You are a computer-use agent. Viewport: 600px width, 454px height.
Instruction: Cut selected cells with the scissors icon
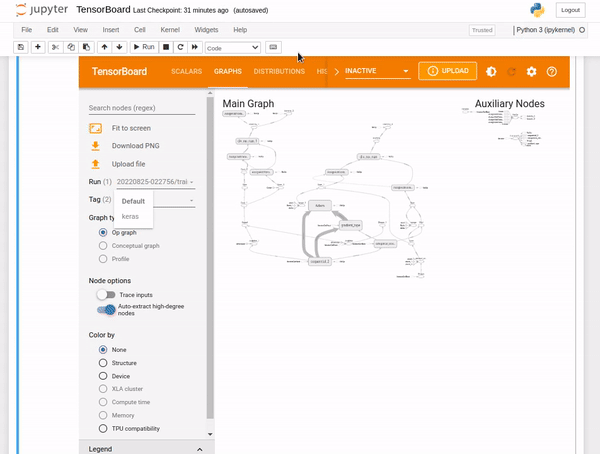[x=55, y=47]
